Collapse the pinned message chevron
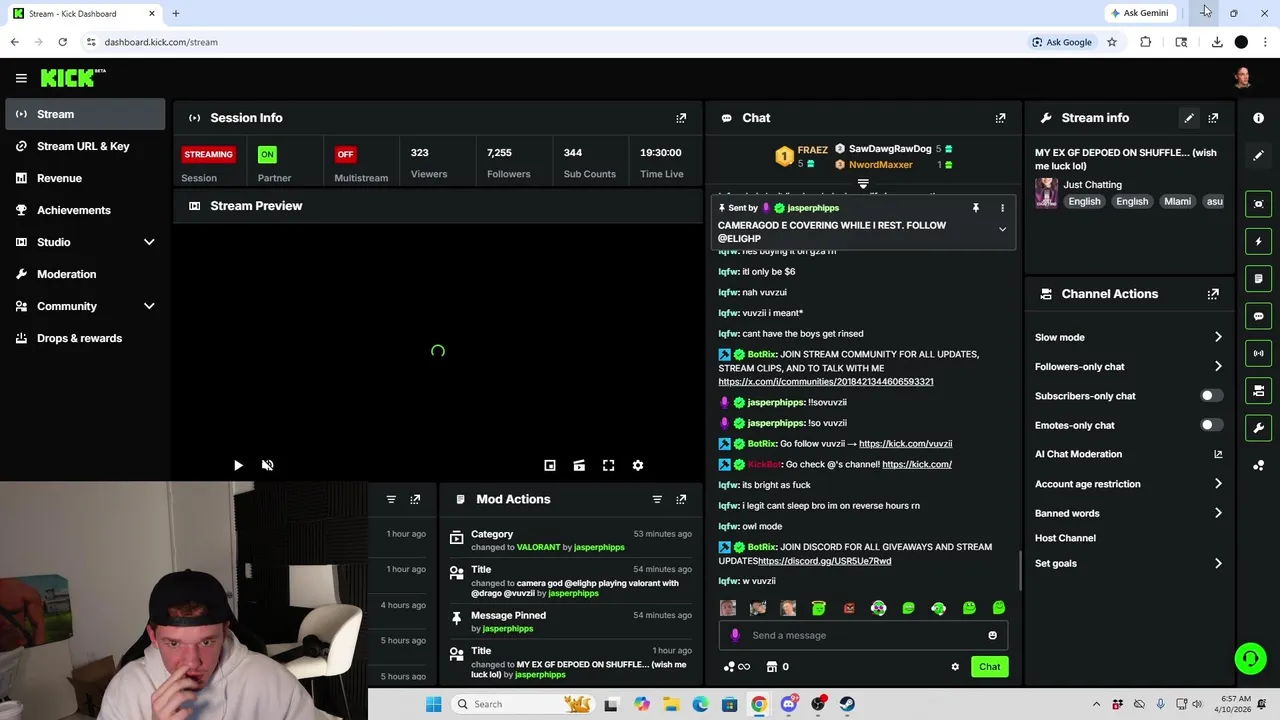Viewport: 1280px width, 720px height. point(1002,229)
